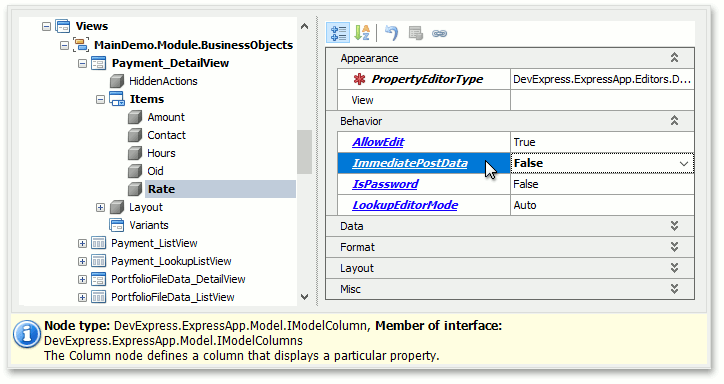This screenshot has height=384, width=724.
Task: Click the chain link toolbar icon
Action: coord(439,33)
